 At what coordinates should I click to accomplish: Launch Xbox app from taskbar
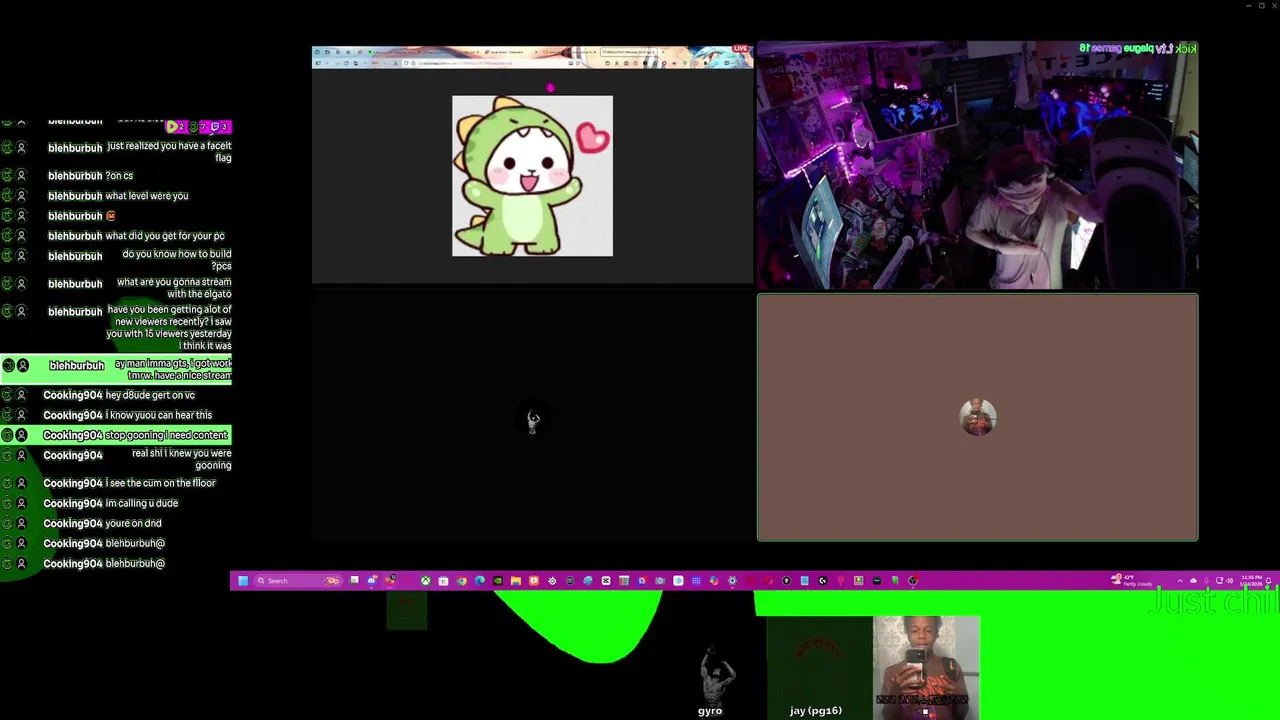pyautogui.click(x=425, y=580)
